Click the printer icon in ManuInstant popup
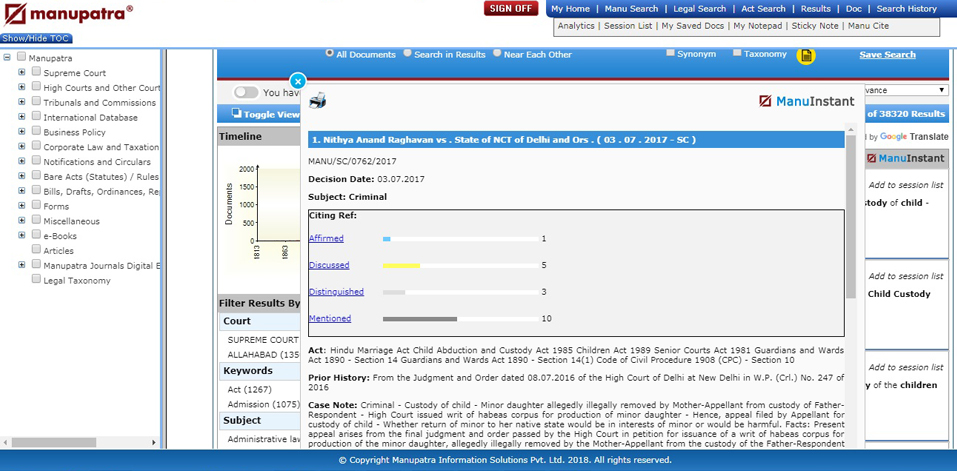The image size is (957, 471). (317, 100)
